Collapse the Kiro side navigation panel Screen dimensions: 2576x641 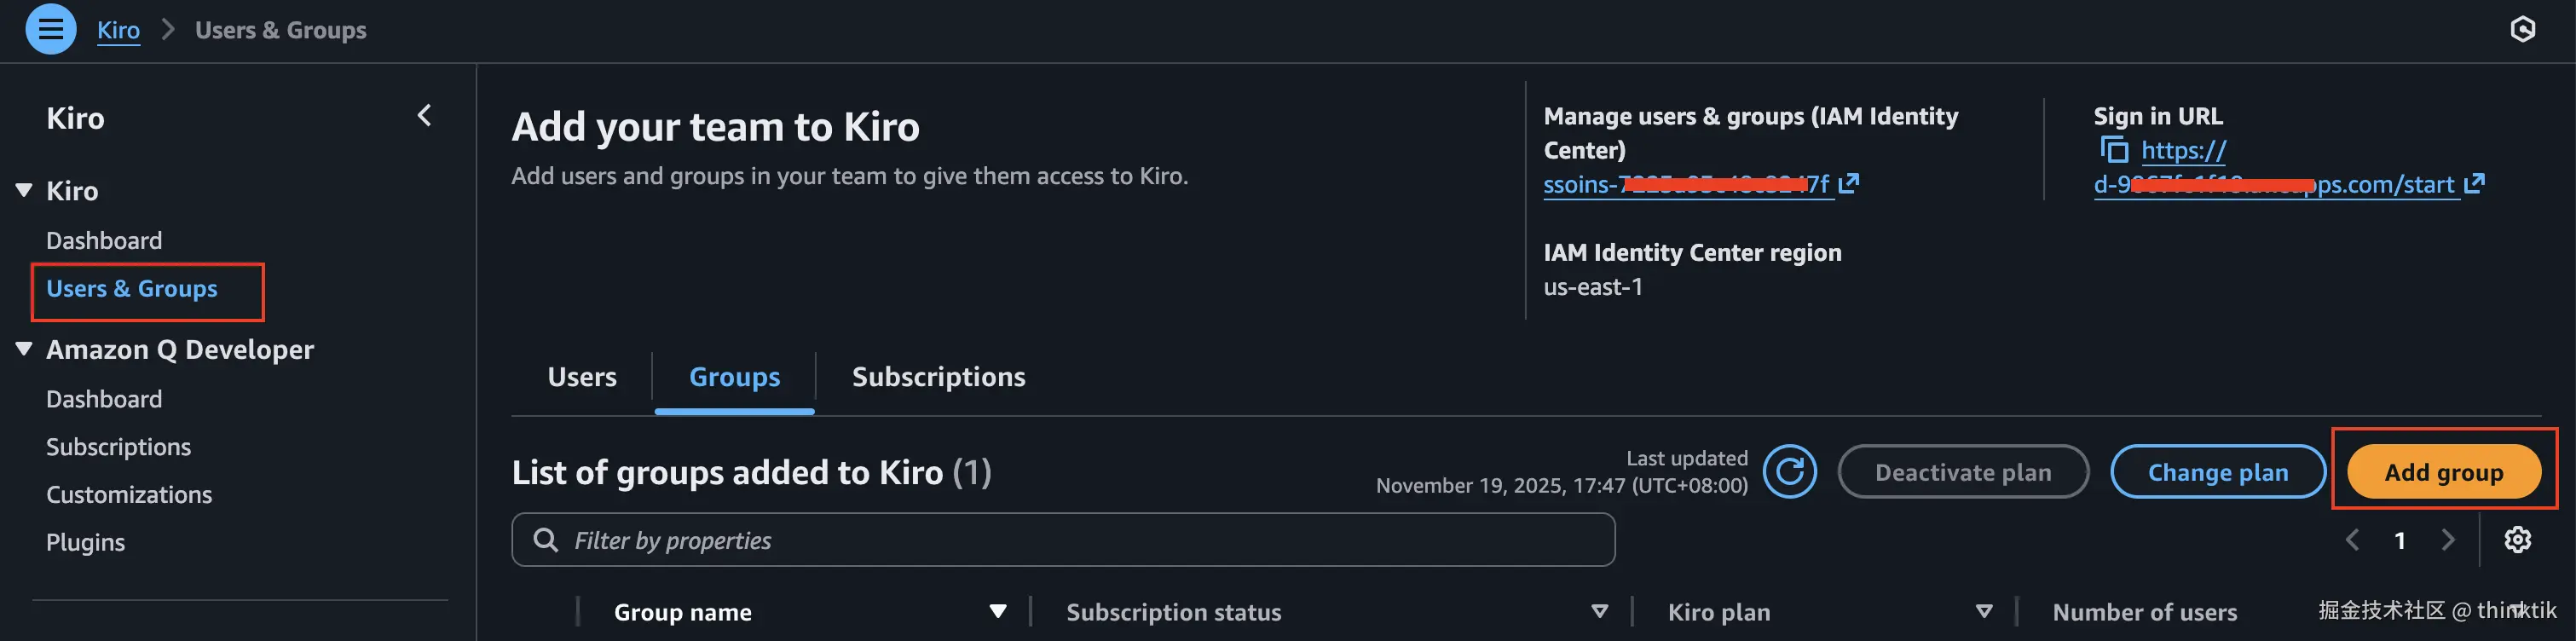pos(425,116)
